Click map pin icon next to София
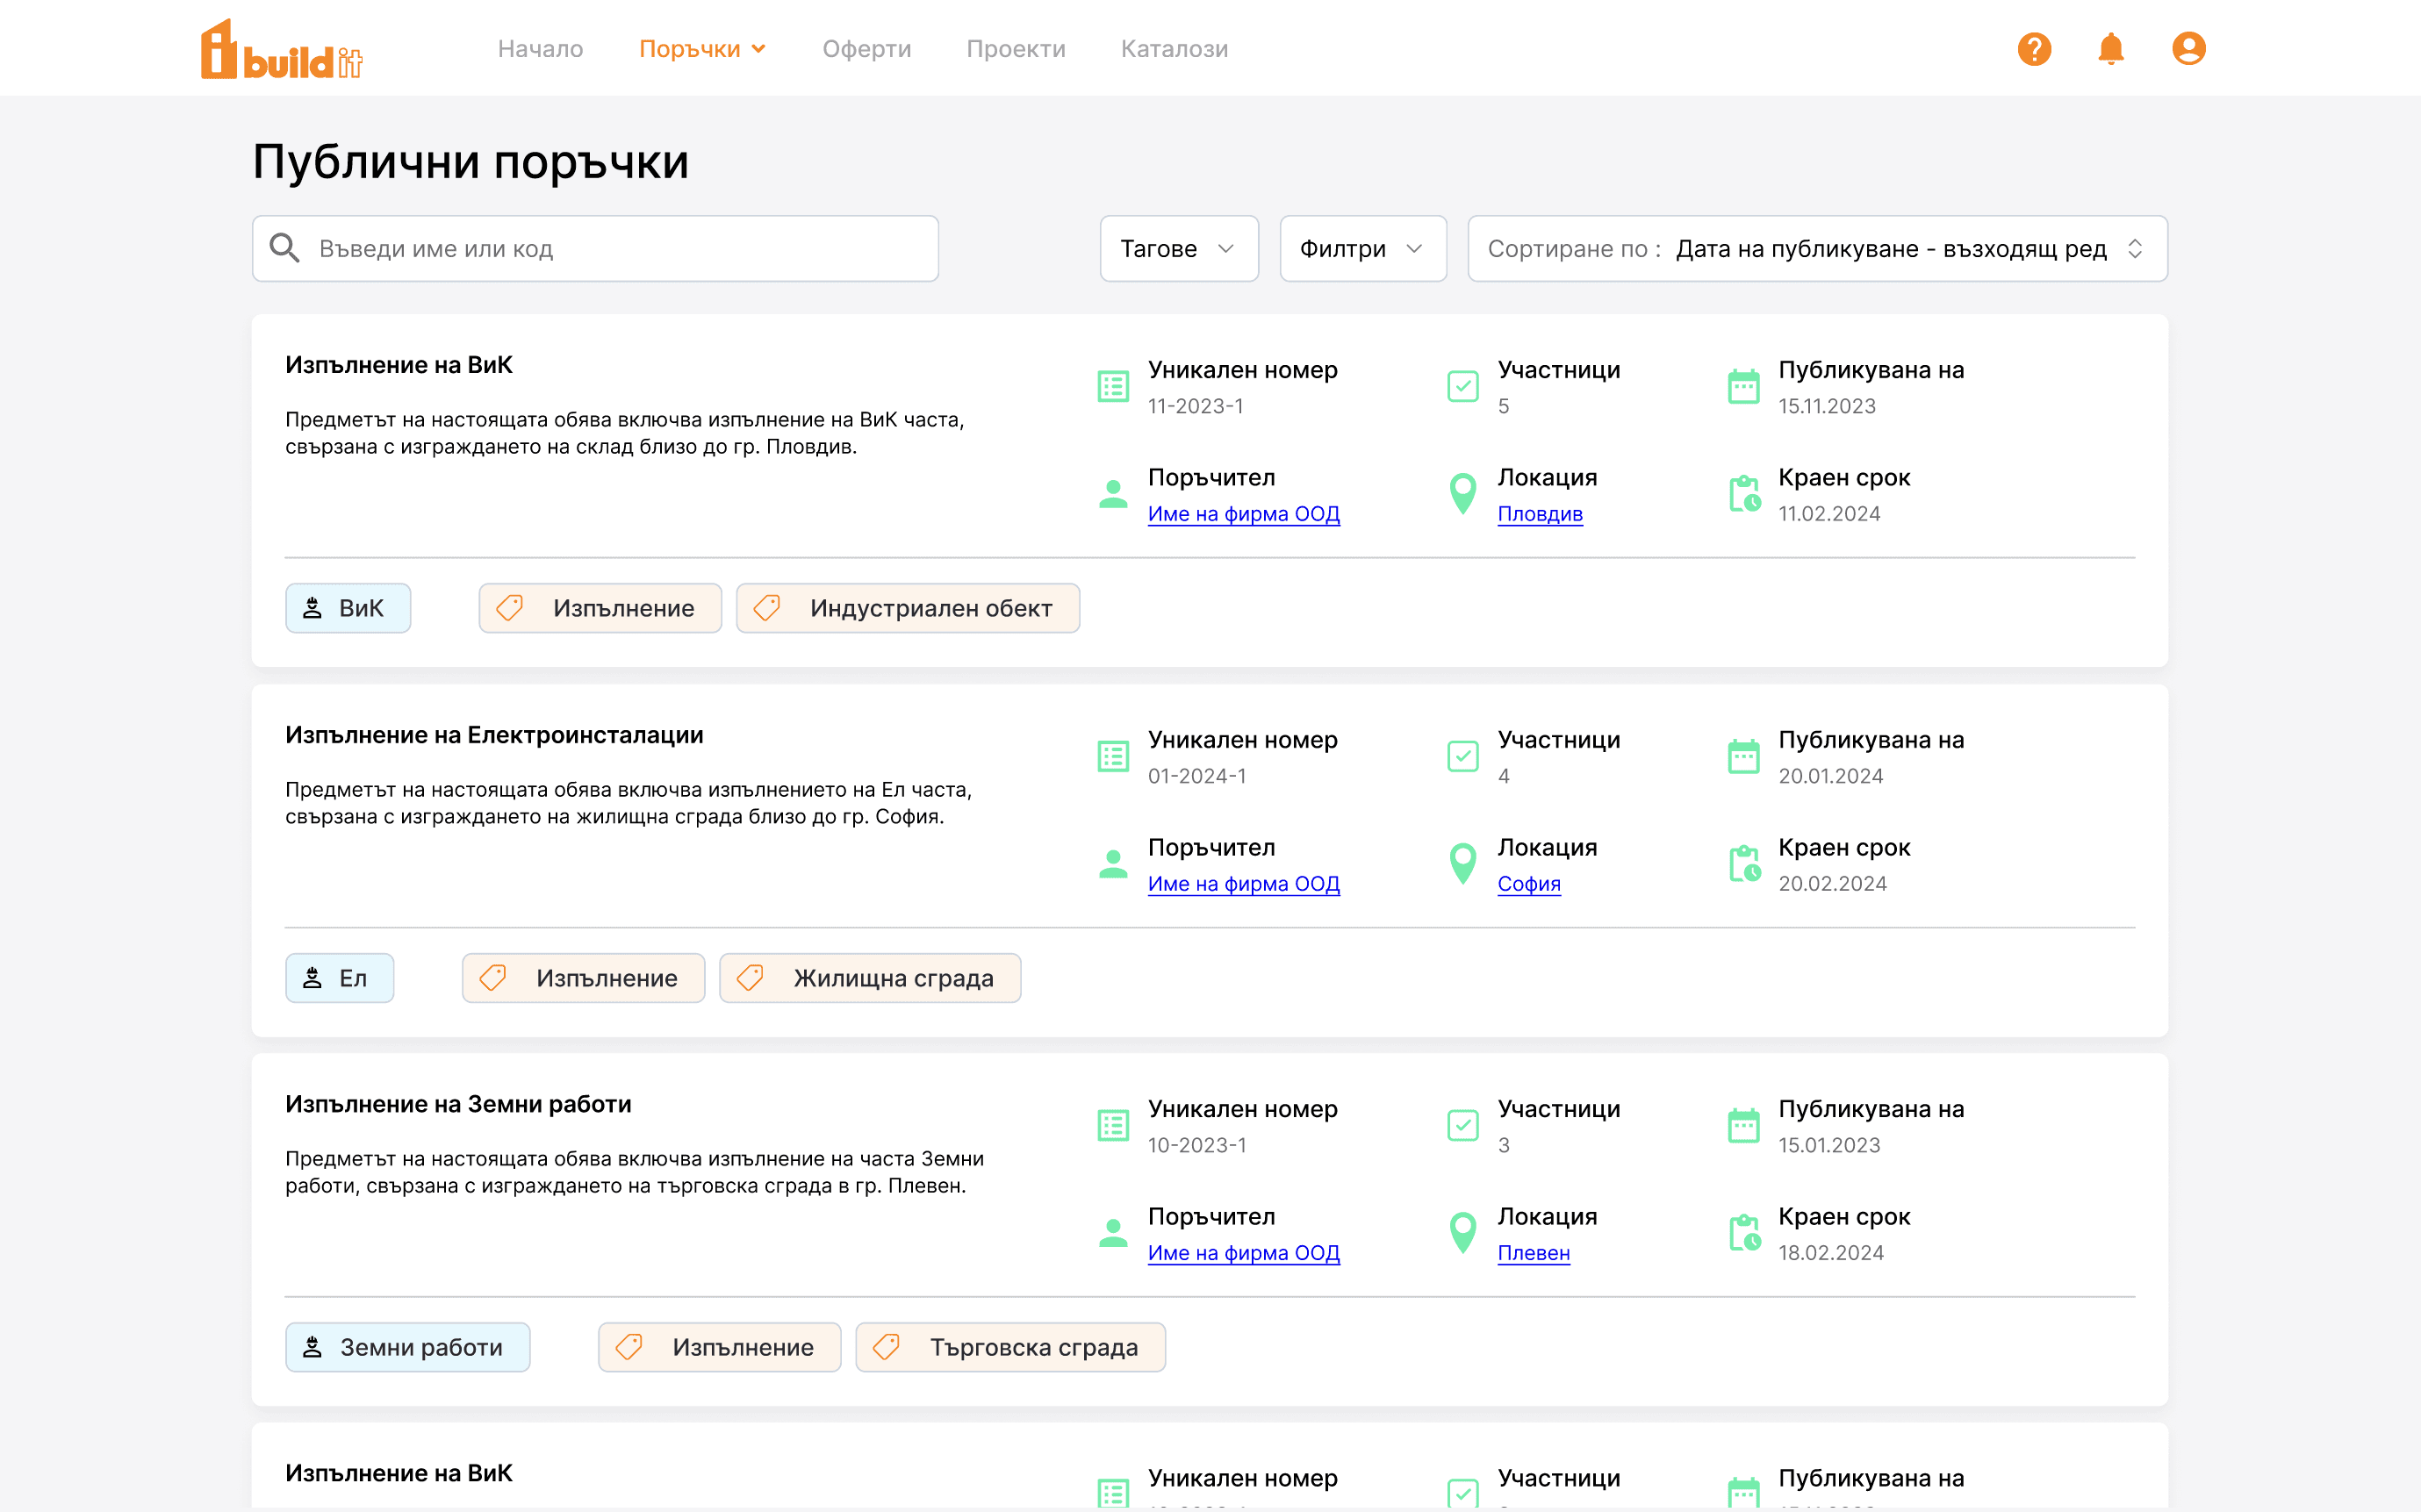 click(1463, 864)
